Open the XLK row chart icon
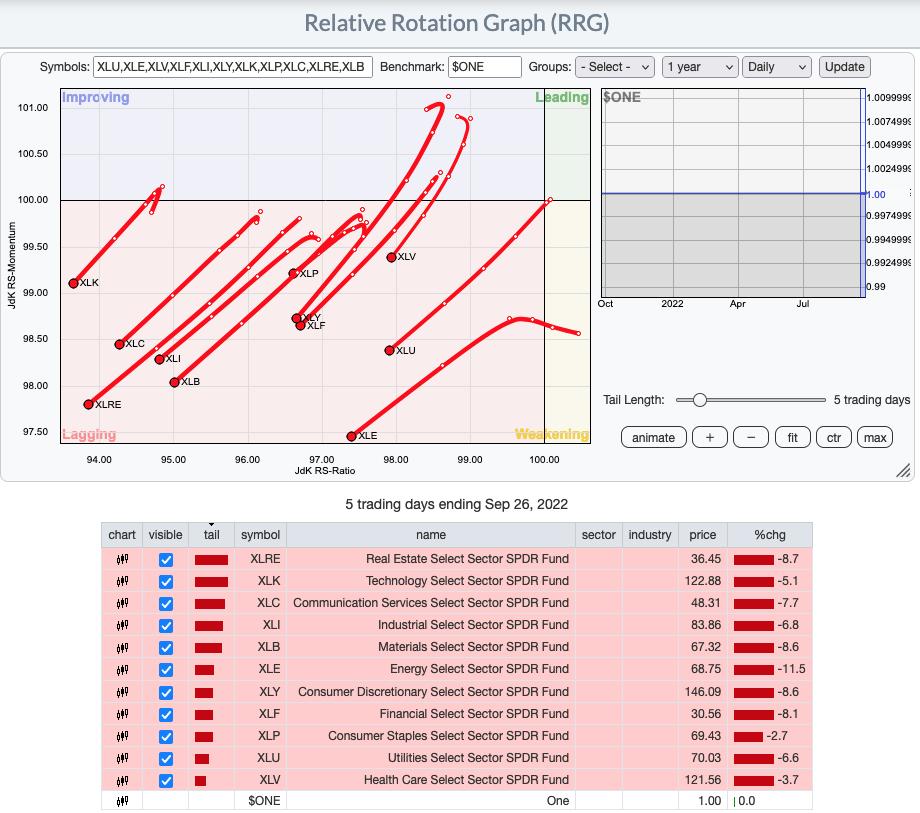 (122, 581)
